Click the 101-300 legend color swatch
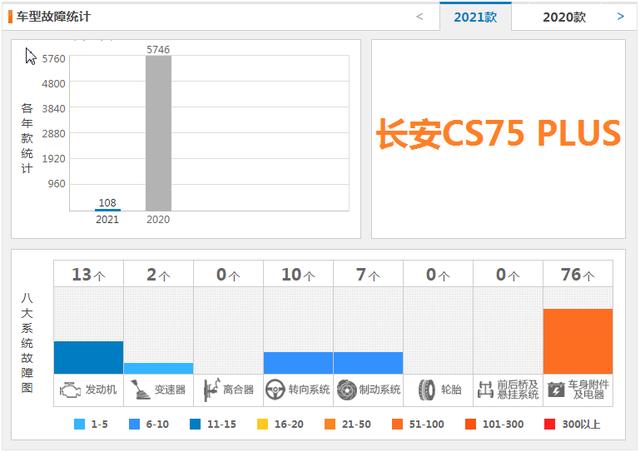 coord(471,424)
